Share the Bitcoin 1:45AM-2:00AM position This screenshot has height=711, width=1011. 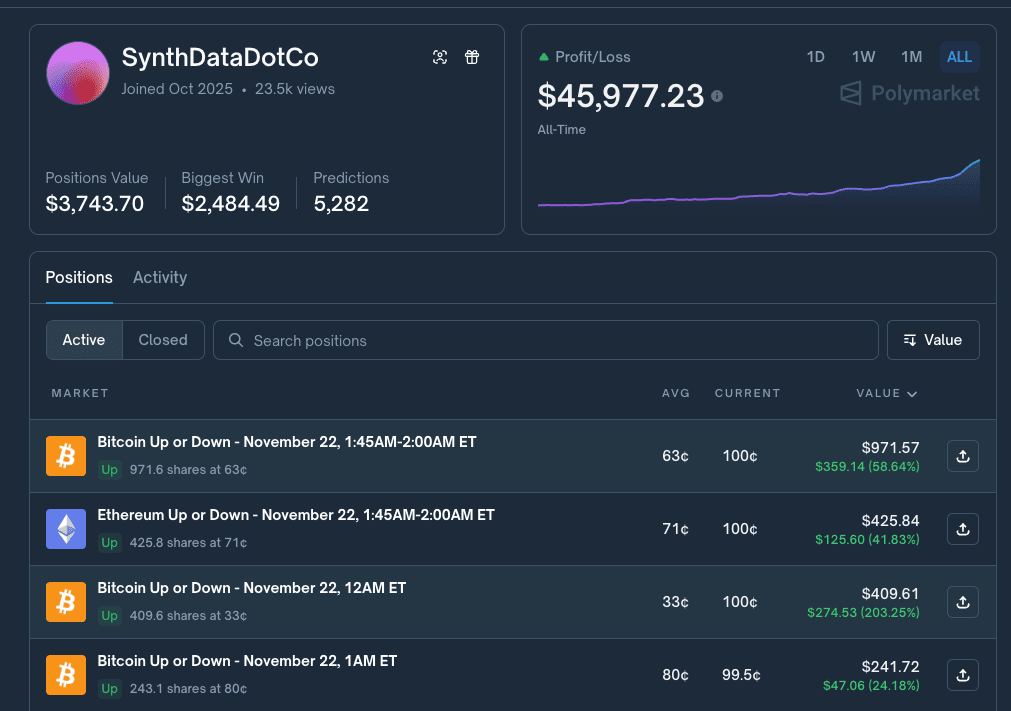click(x=962, y=456)
